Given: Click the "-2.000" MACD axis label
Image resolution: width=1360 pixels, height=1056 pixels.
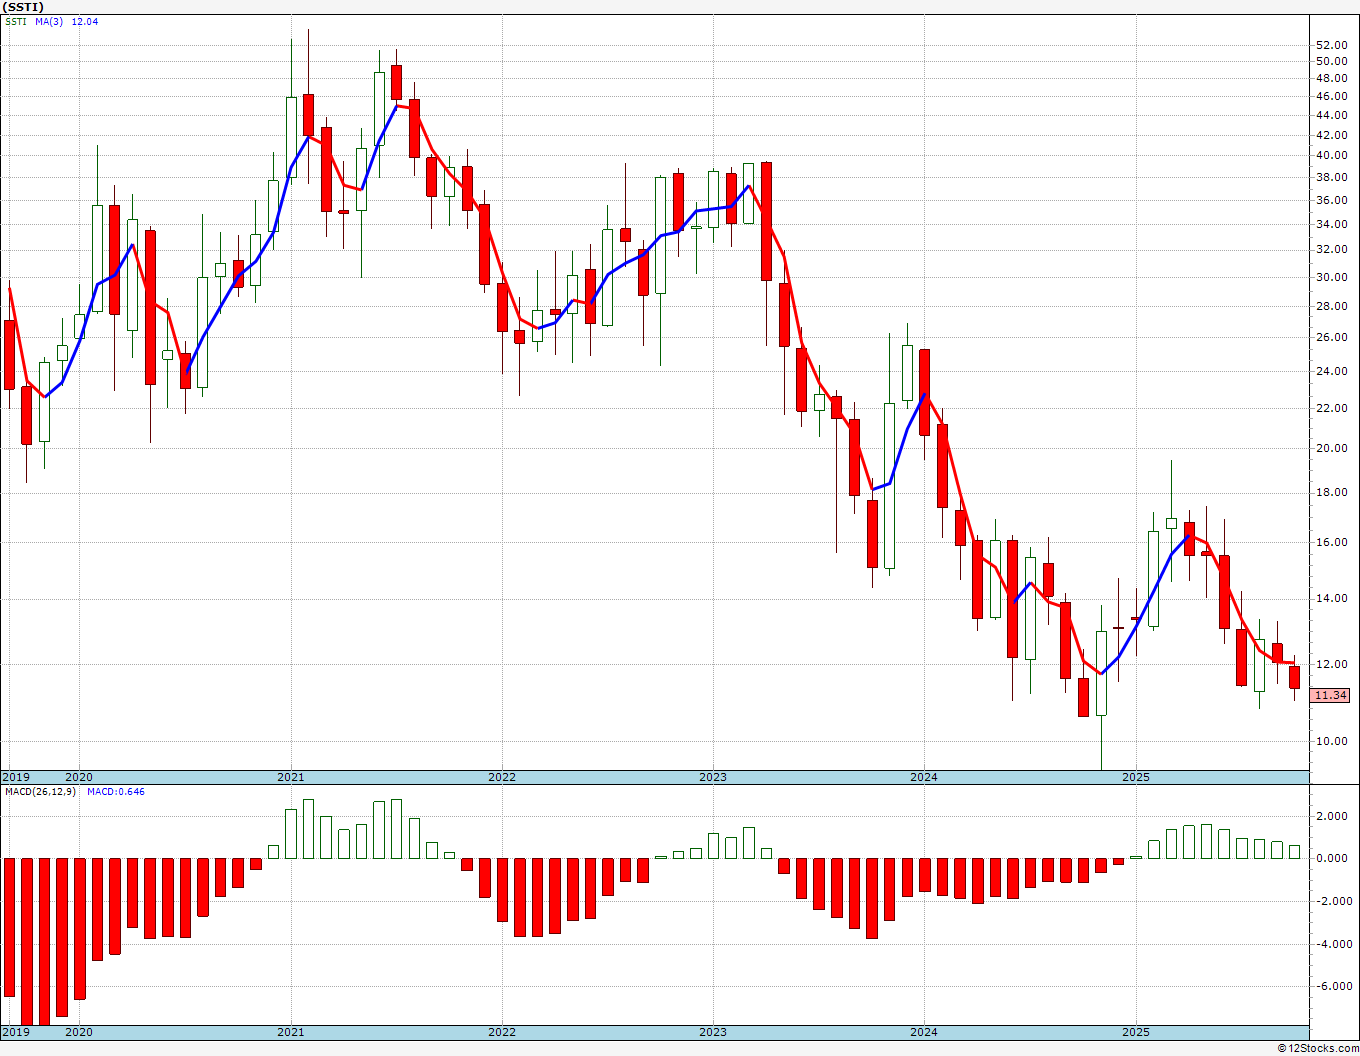Looking at the screenshot, I should 1332,902.
